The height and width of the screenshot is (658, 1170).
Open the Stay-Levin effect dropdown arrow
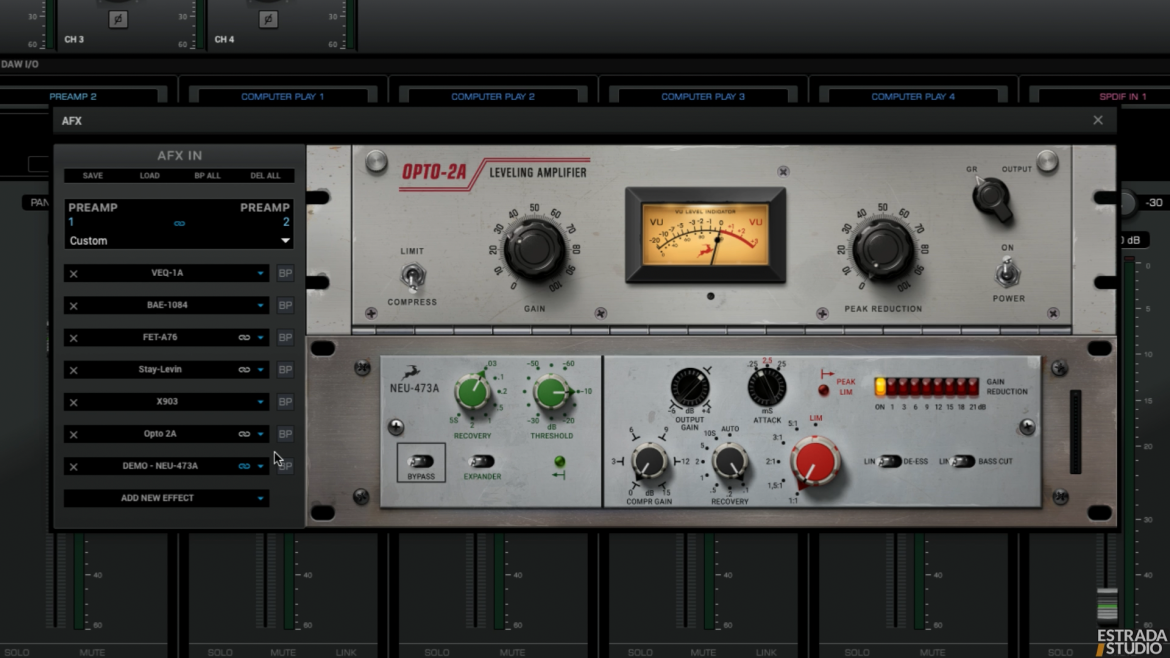[x=260, y=370]
